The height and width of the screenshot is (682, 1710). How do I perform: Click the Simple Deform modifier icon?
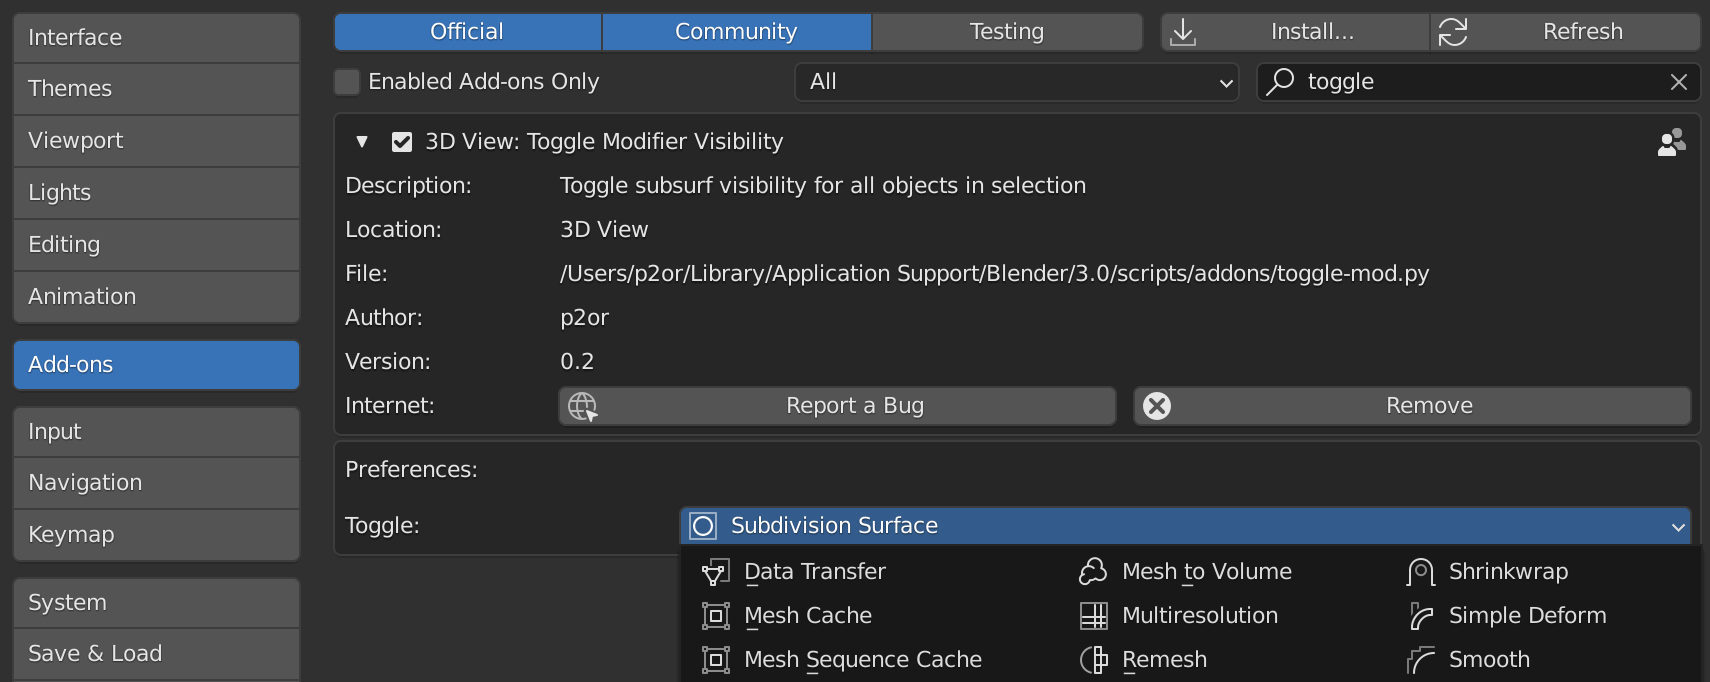coord(1420,616)
